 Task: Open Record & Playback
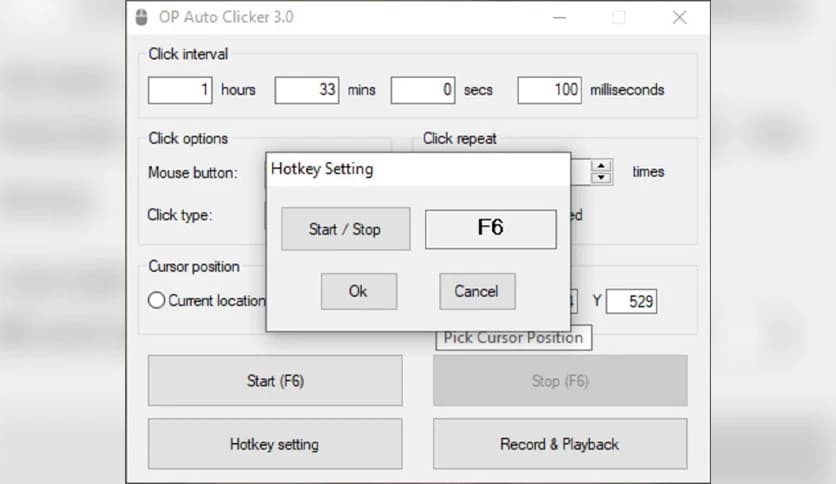559,444
